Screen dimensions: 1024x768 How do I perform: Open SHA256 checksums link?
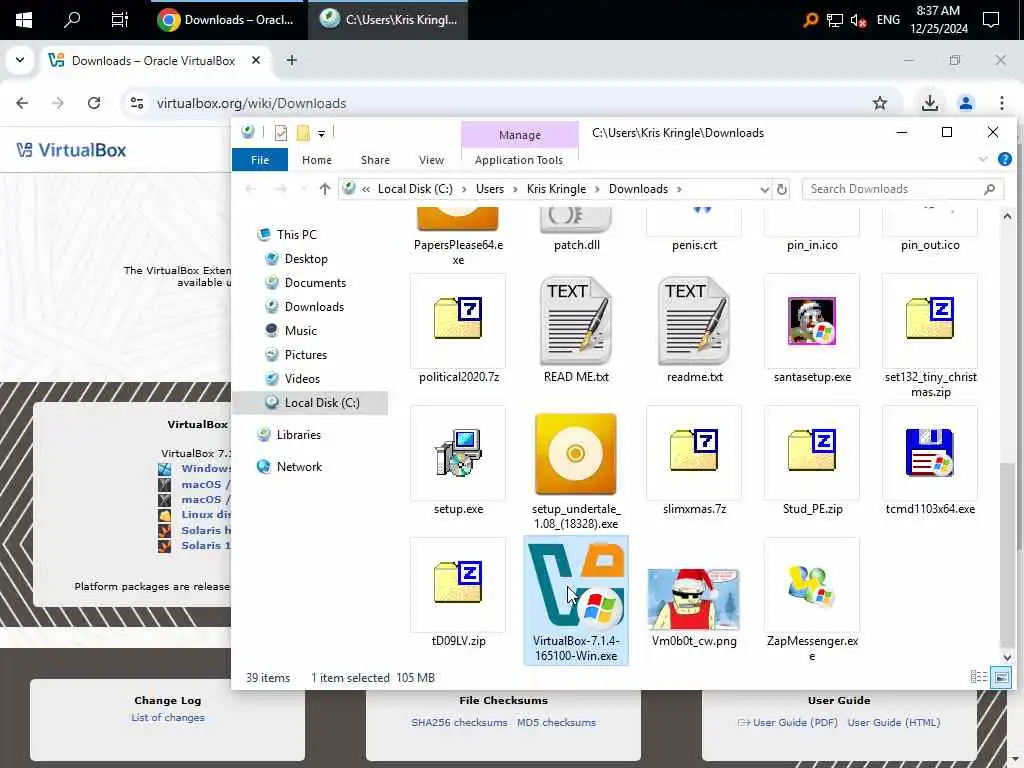pyautogui.click(x=459, y=722)
